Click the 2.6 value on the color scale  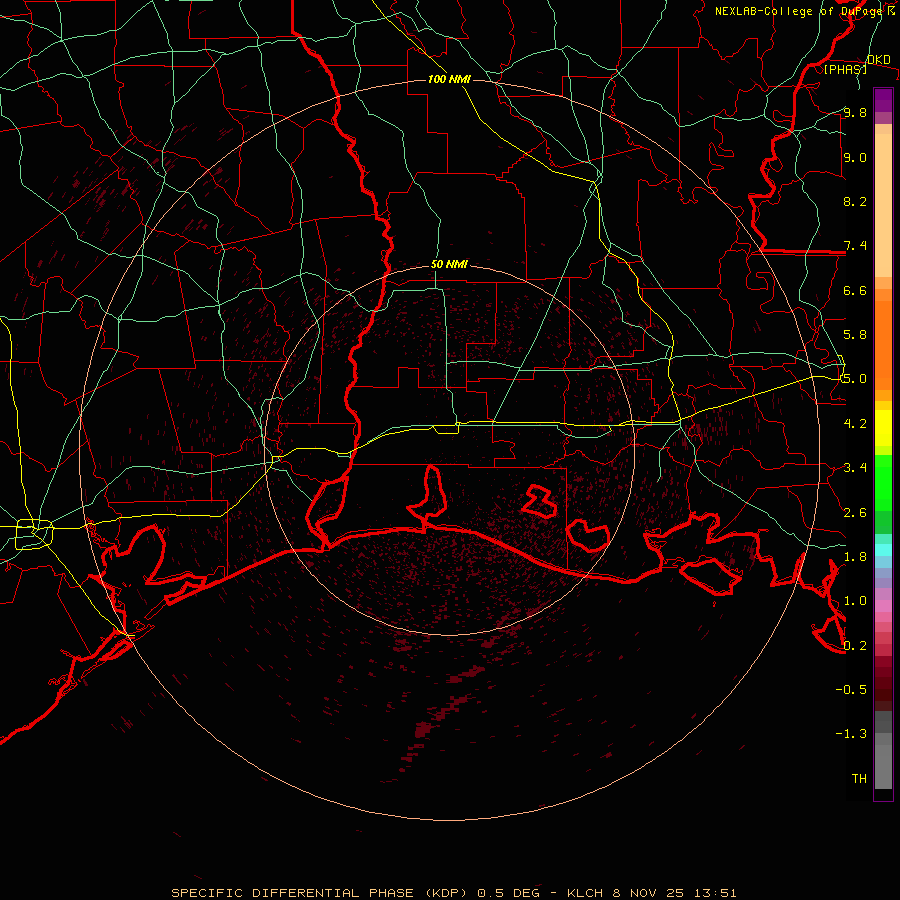(855, 513)
